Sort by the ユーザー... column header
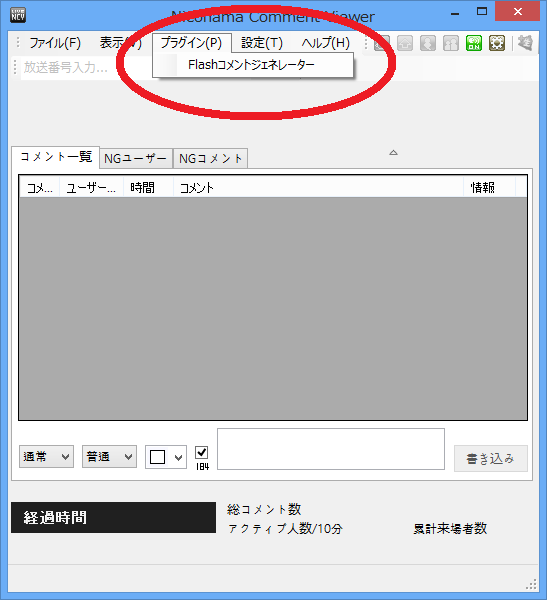The image size is (547, 600). tap(91, 188)
